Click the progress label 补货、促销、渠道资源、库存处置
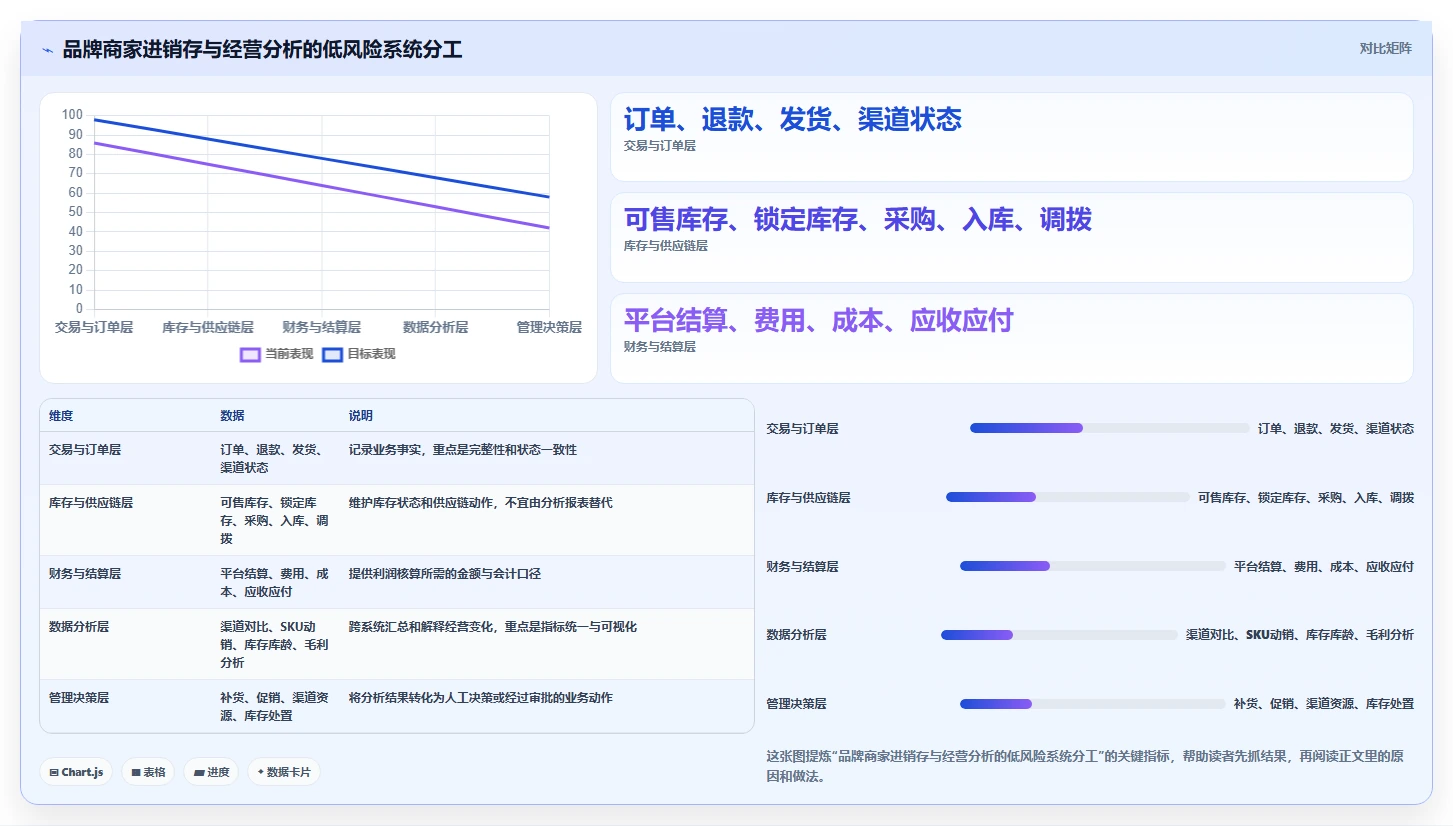1453x826 pixels. click(x=1324, y=704)
